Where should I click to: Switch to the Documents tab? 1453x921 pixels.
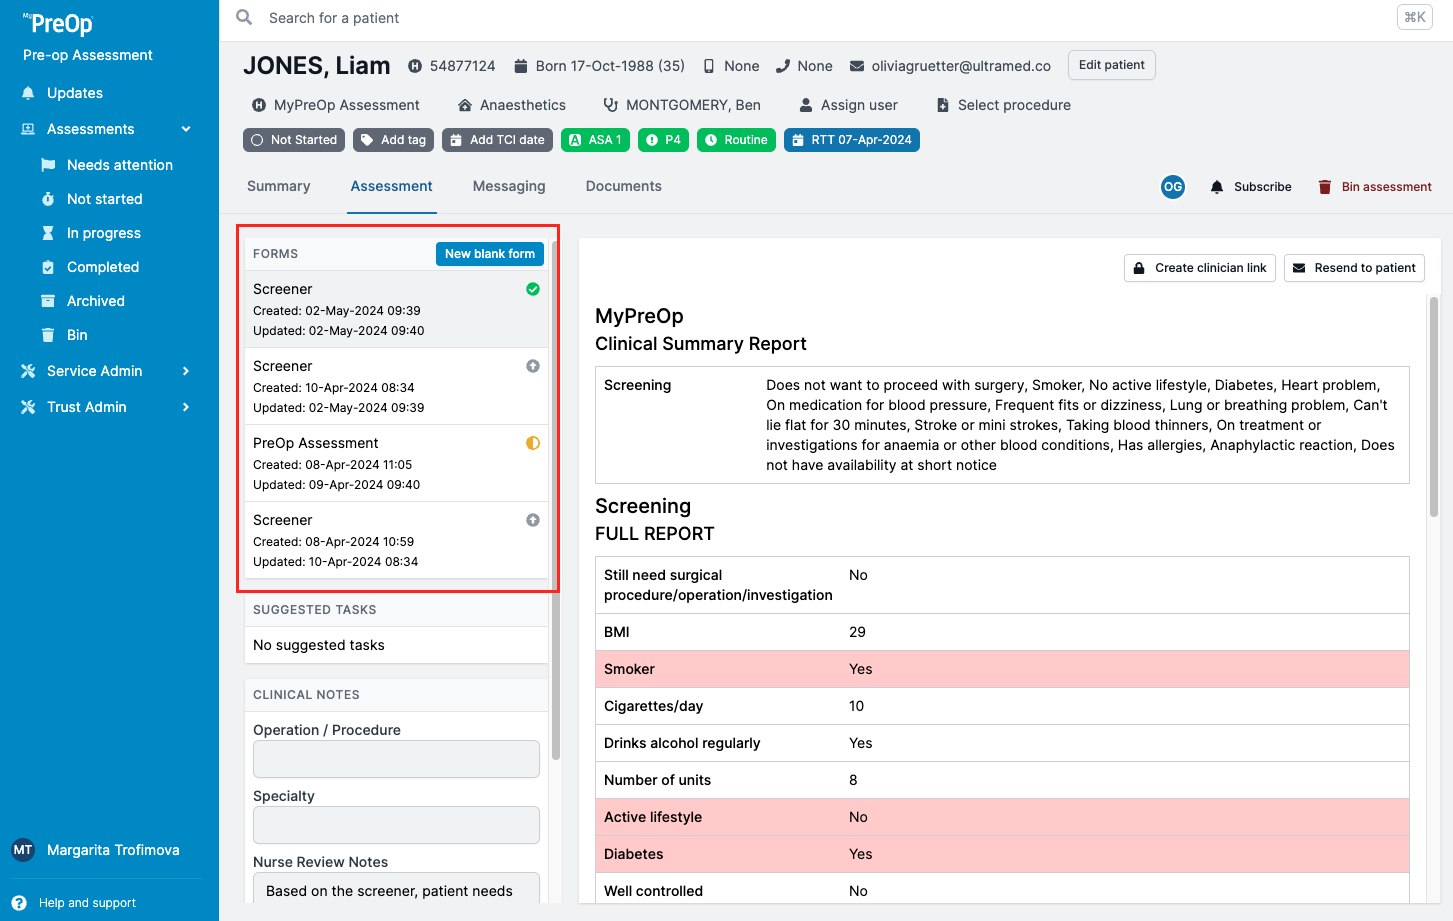point(624,186)
